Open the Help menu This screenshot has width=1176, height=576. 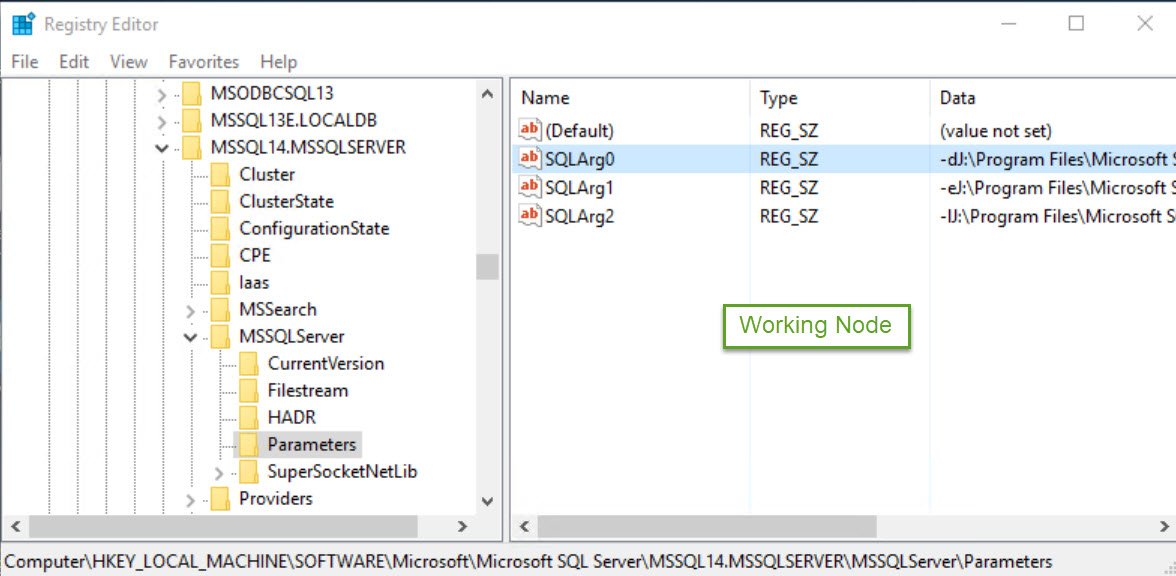point(279,62)
